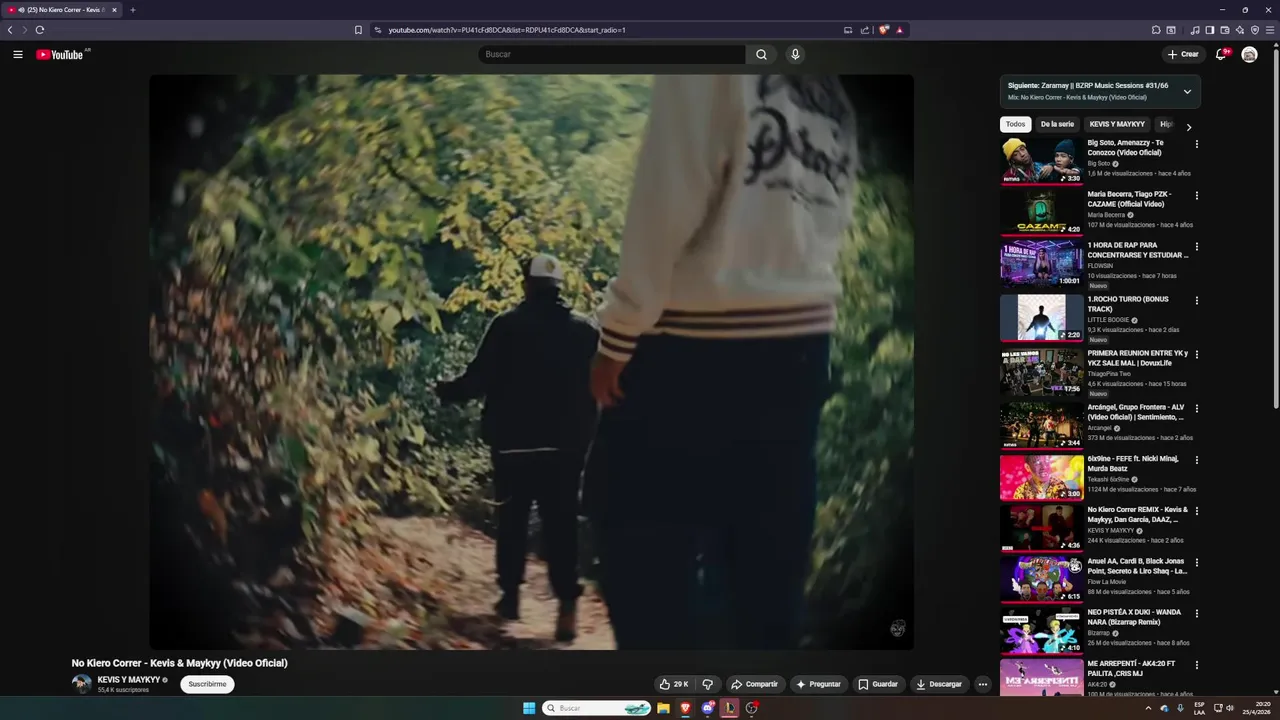Start voice search with the microphone
The height and width of the screenshot is (720, 1280).
795,54
